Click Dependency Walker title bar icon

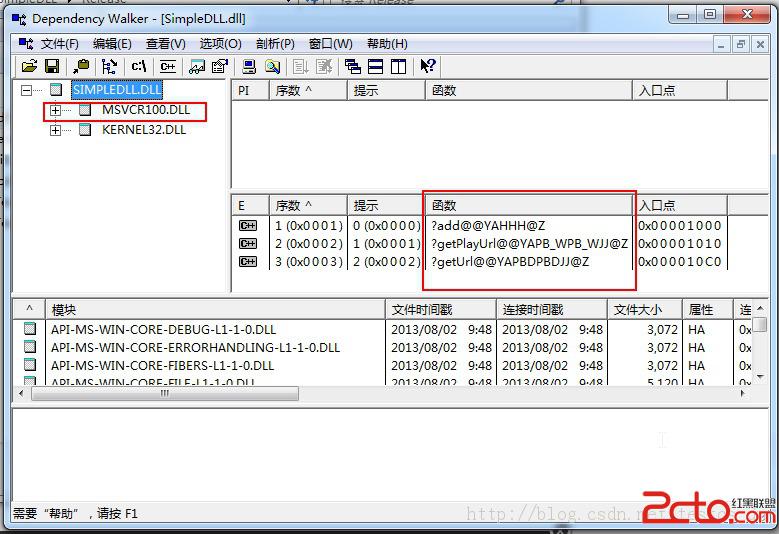click(19, 19)
